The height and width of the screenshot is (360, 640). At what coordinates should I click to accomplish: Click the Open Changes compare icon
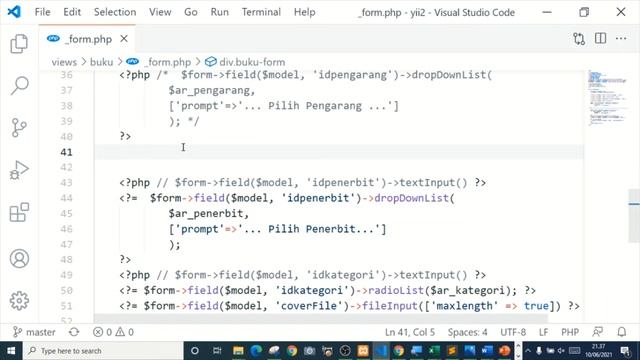579,39
